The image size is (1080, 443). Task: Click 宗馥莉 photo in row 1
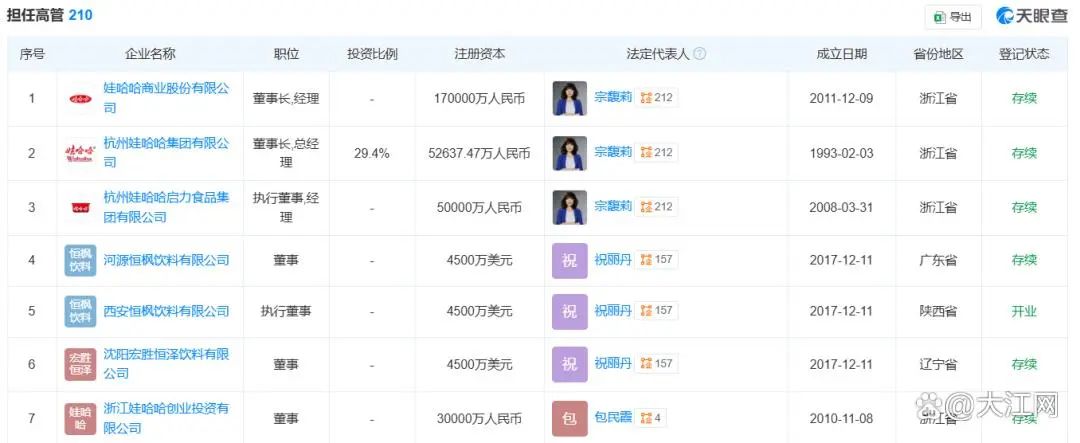pos(570,99)
